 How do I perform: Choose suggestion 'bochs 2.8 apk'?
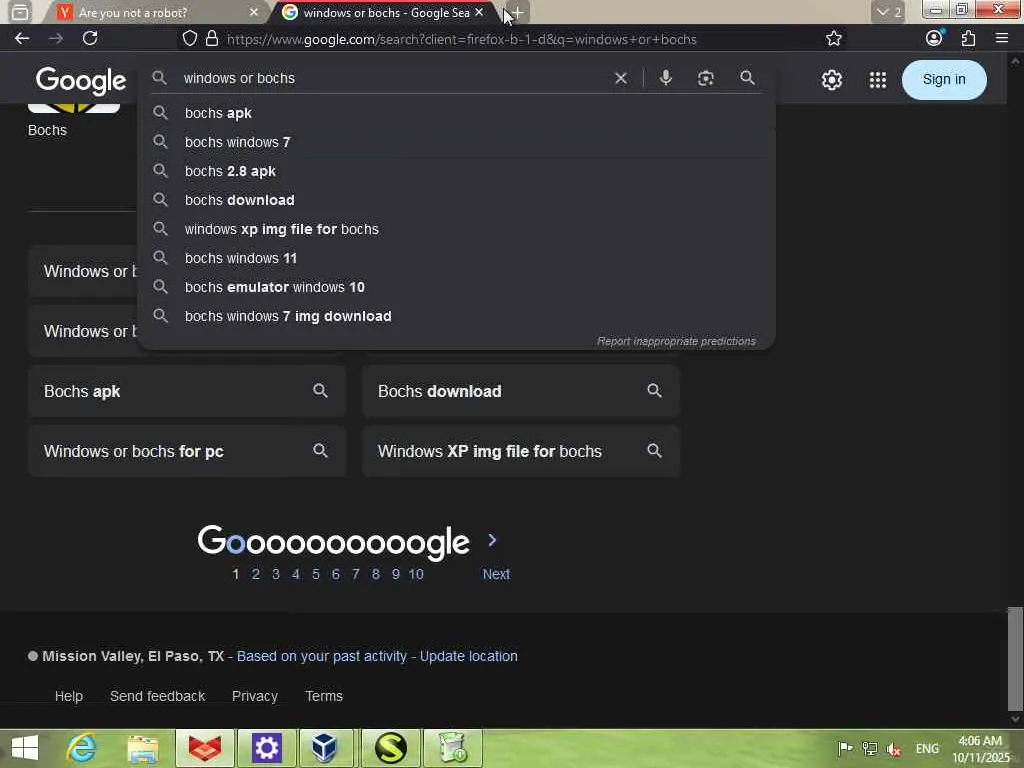click(x=456, y=171)
